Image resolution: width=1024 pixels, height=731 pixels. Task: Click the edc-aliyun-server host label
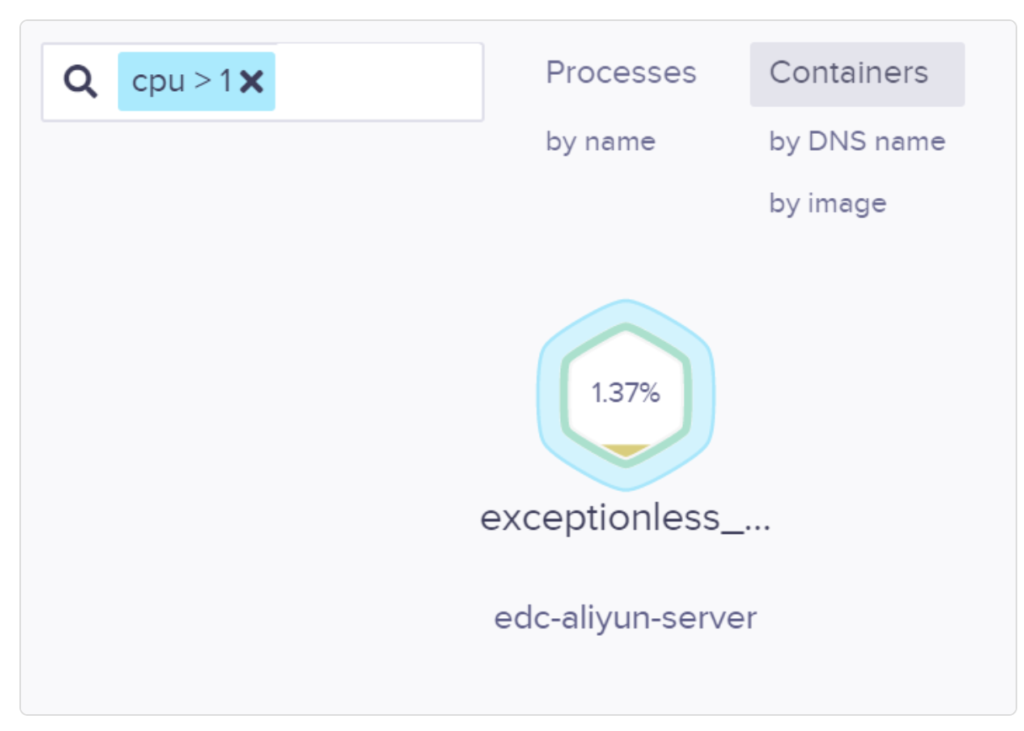pos(626,618)
